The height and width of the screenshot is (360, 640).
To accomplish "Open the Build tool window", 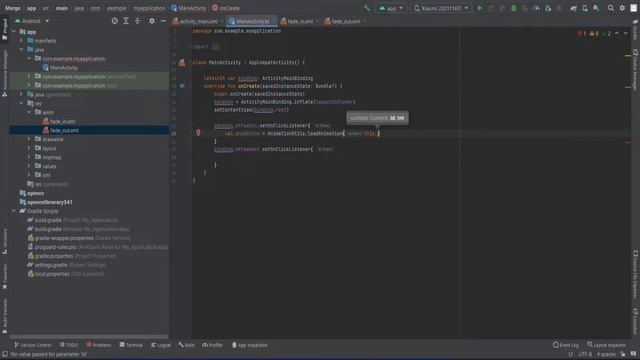I will point(186,345).
